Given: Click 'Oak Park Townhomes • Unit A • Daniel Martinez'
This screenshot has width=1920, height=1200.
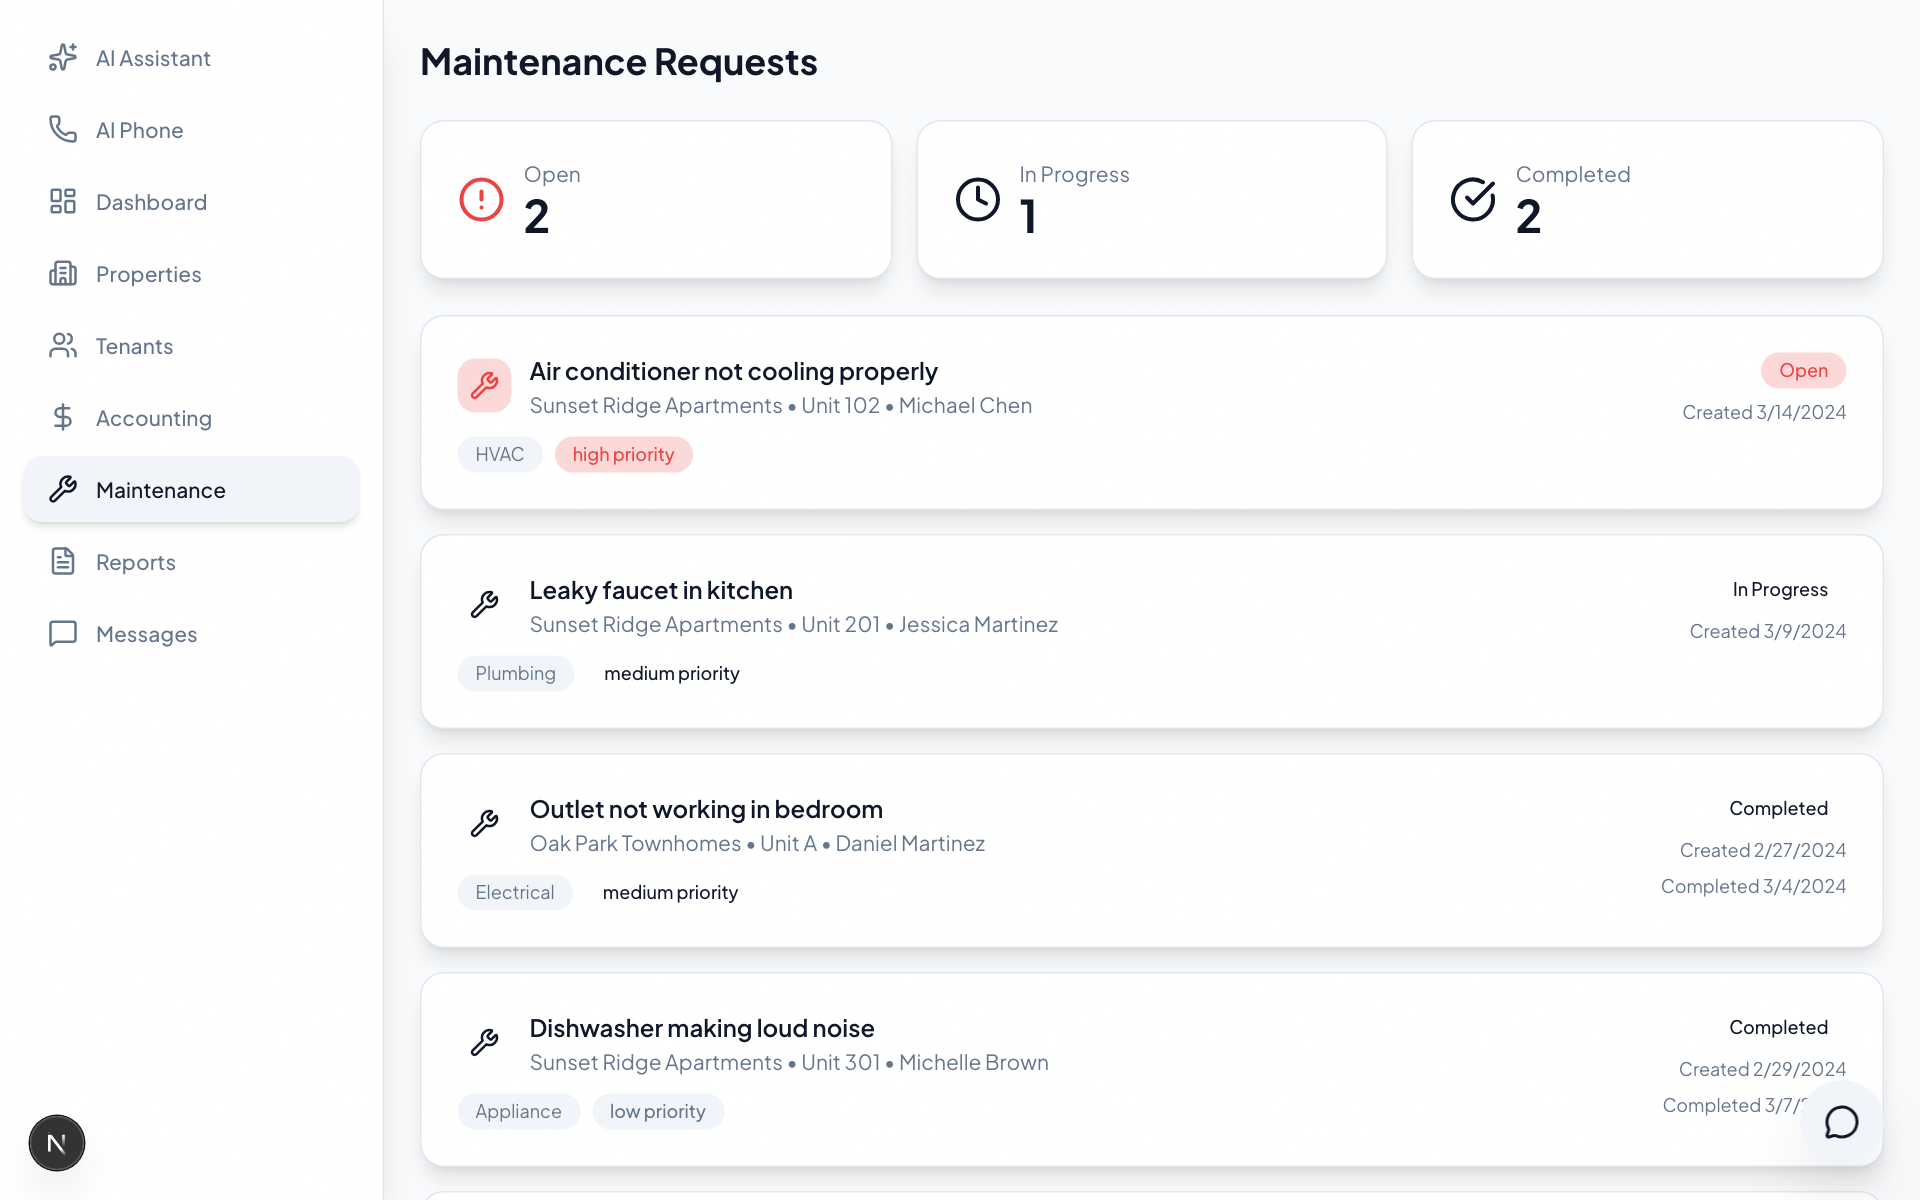Looking at the screenshot, I should [757, 844].
